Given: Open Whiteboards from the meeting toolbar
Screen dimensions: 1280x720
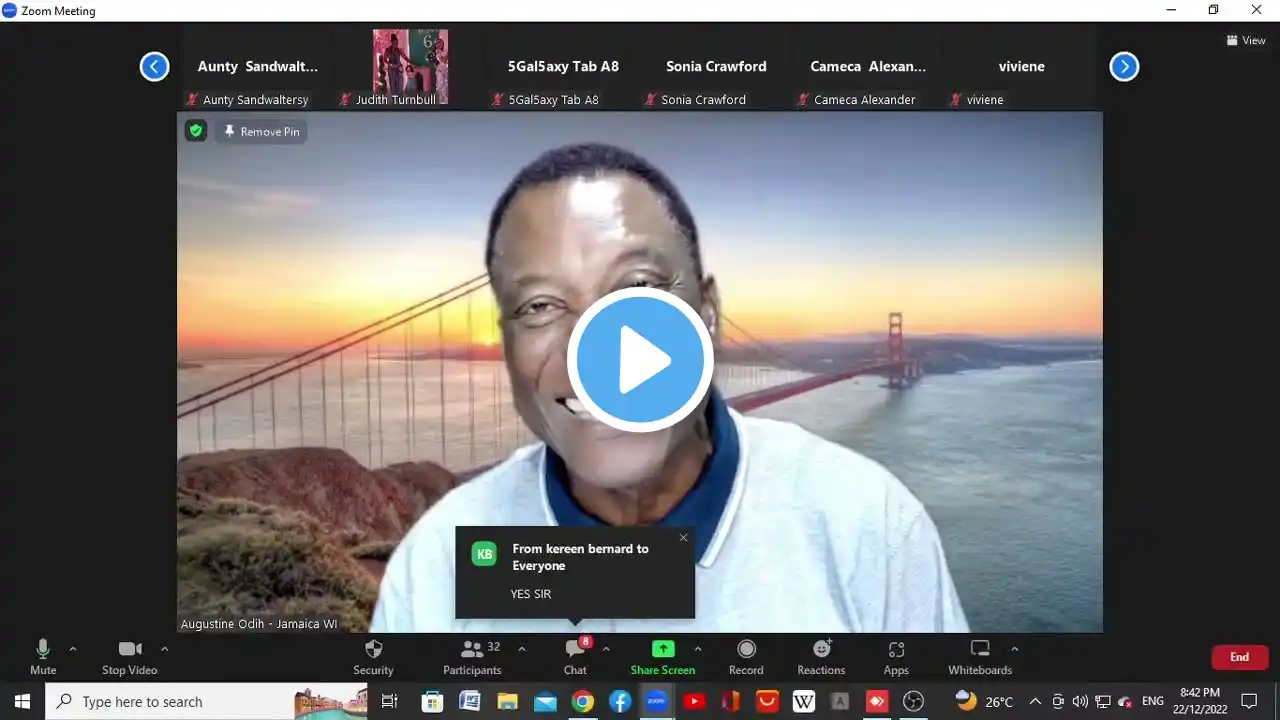Looking at the screenshot, I should [980, 650].
